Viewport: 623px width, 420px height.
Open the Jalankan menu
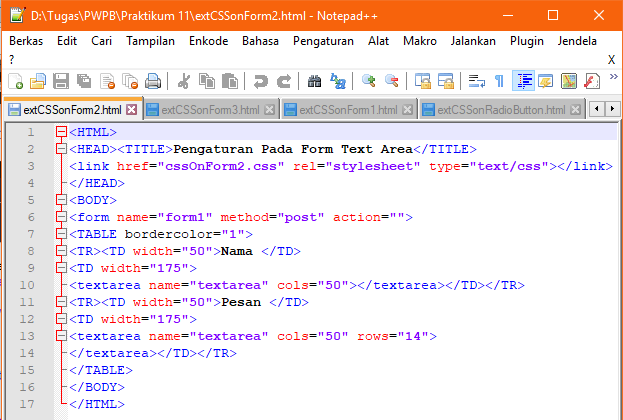[473, 41]
